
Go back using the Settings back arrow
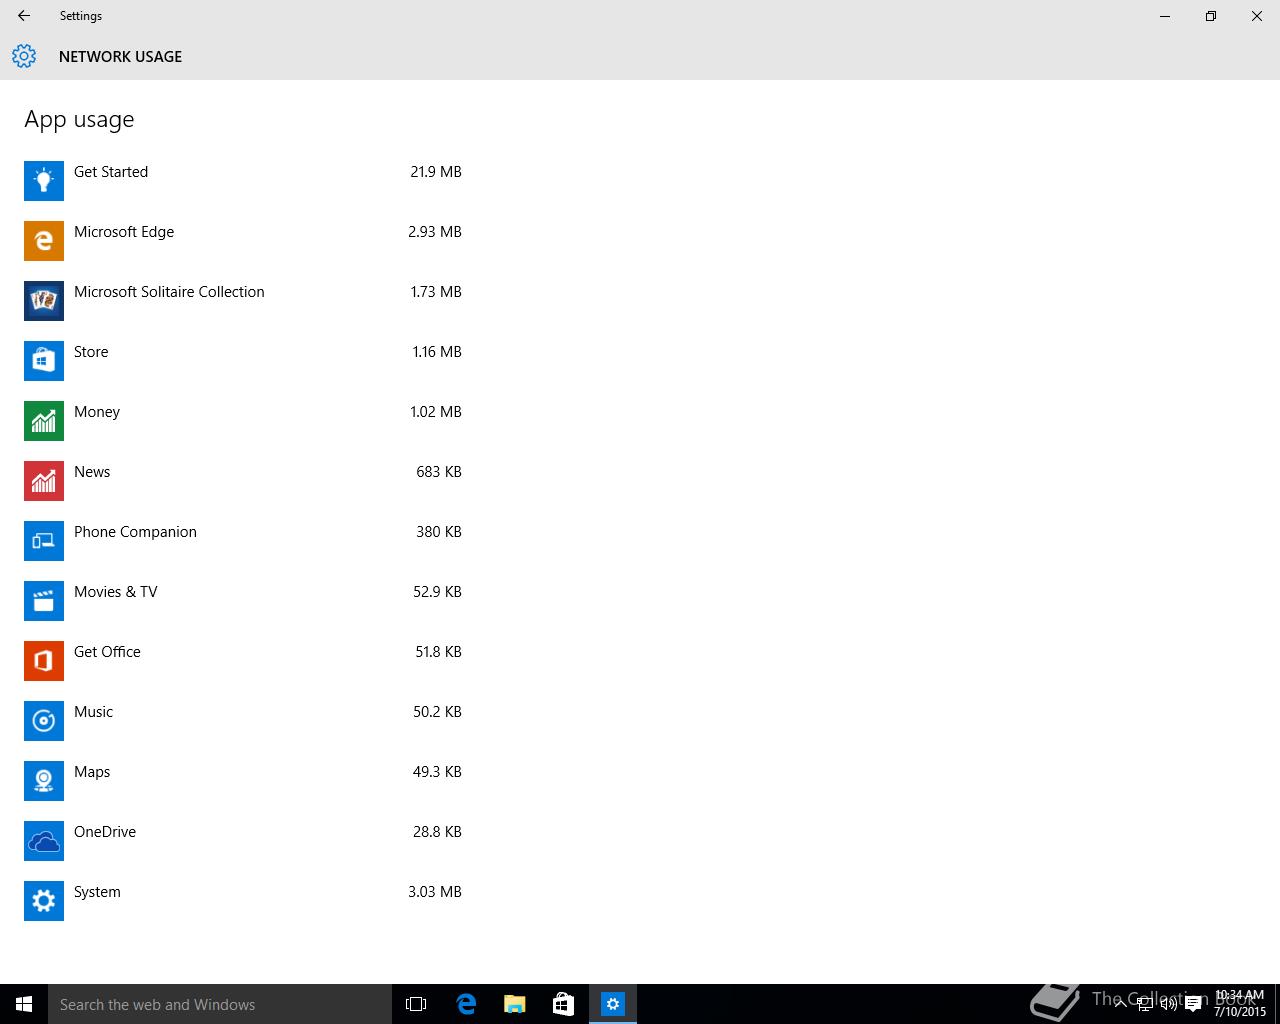tap(24, 16)
